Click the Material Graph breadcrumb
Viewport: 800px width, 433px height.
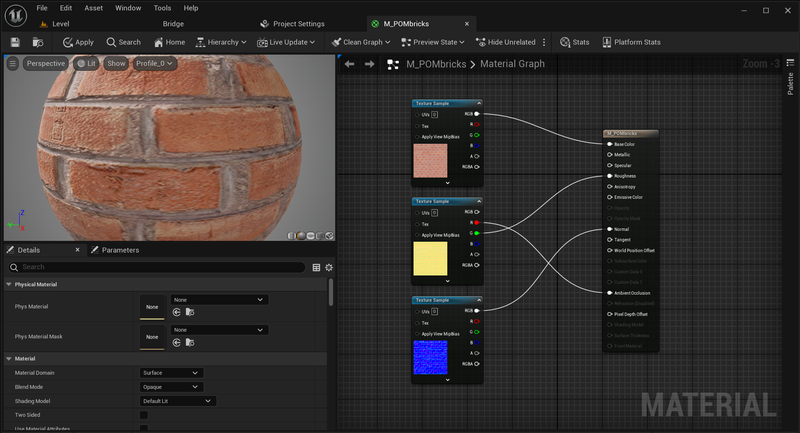(x=512, y=64)
